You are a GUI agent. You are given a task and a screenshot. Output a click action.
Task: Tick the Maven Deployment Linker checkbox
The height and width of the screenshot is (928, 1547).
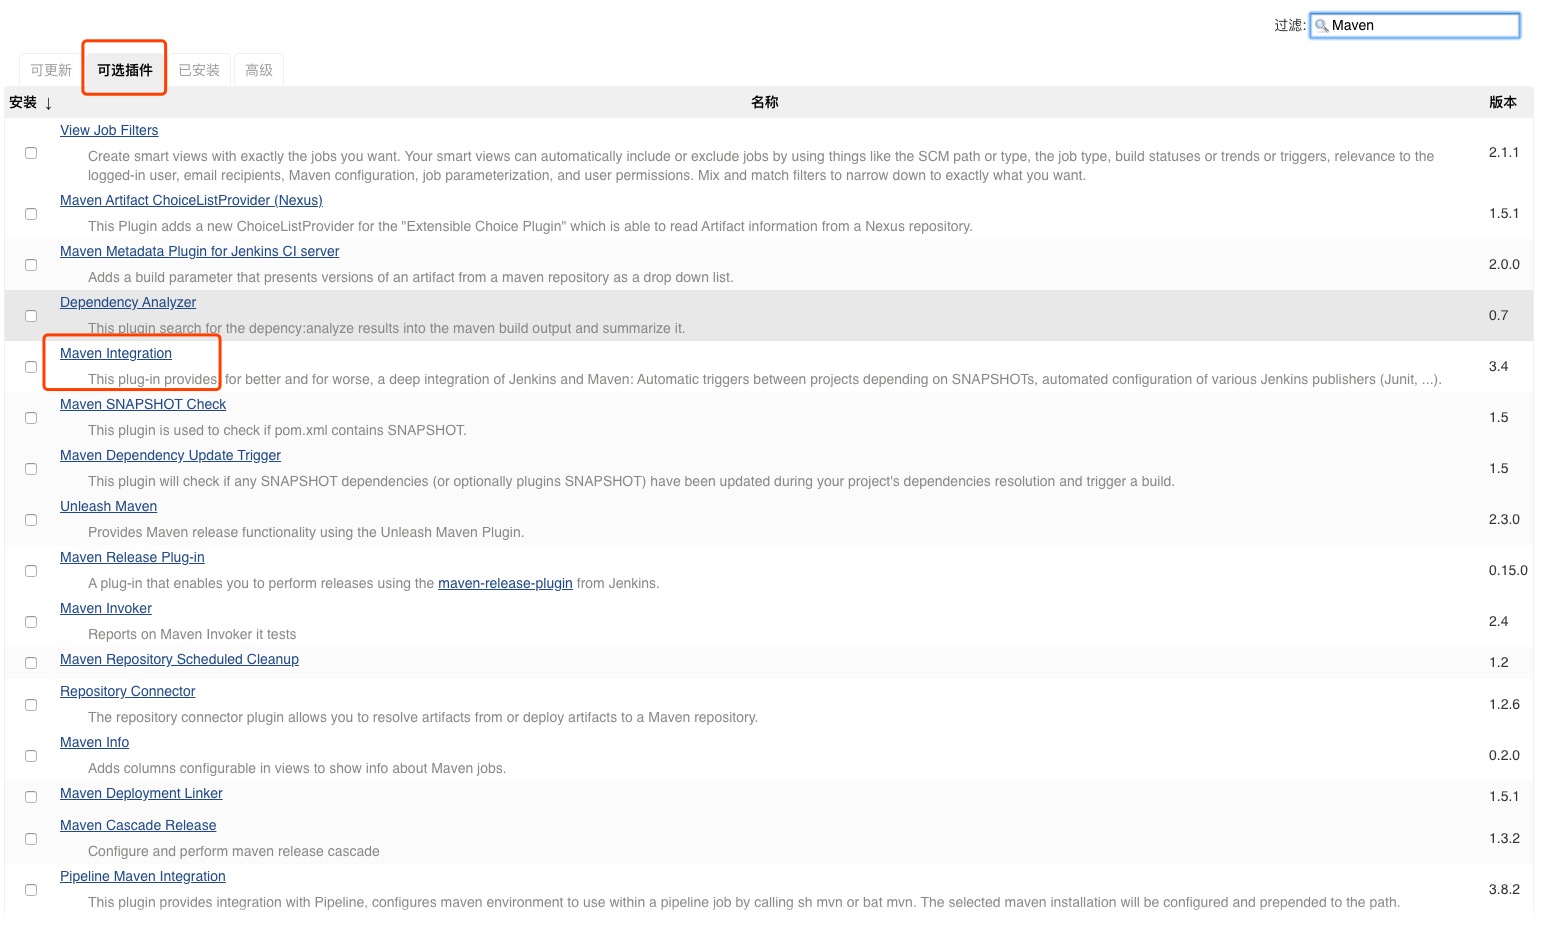pos(31,797)
